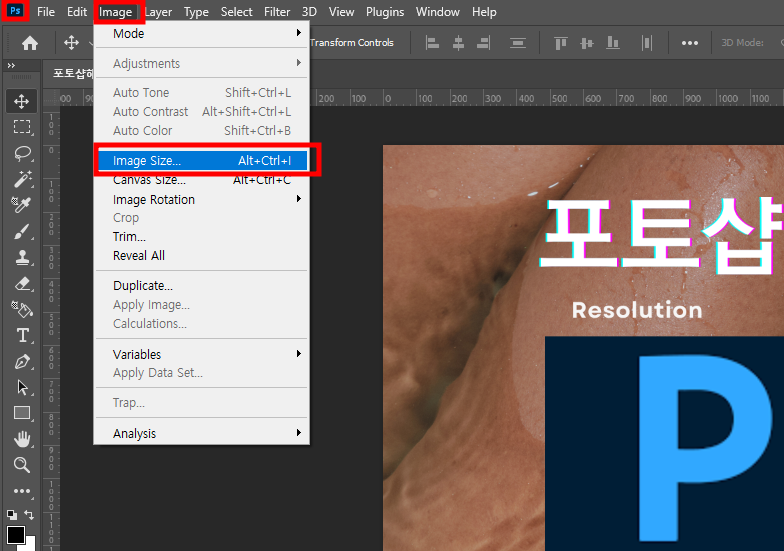Select the Path Selection arrow tool
This screenshot has width=784, height=551.
[x=22, y=388]
